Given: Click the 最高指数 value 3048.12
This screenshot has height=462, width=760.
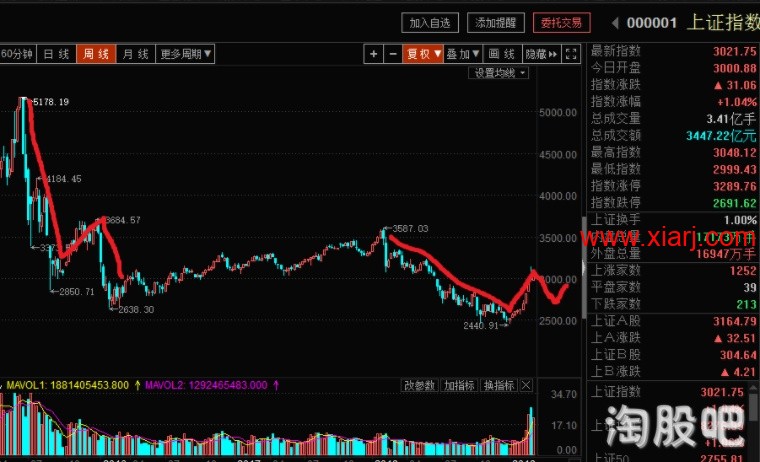Looking at the screenshot, I should 734,153.
